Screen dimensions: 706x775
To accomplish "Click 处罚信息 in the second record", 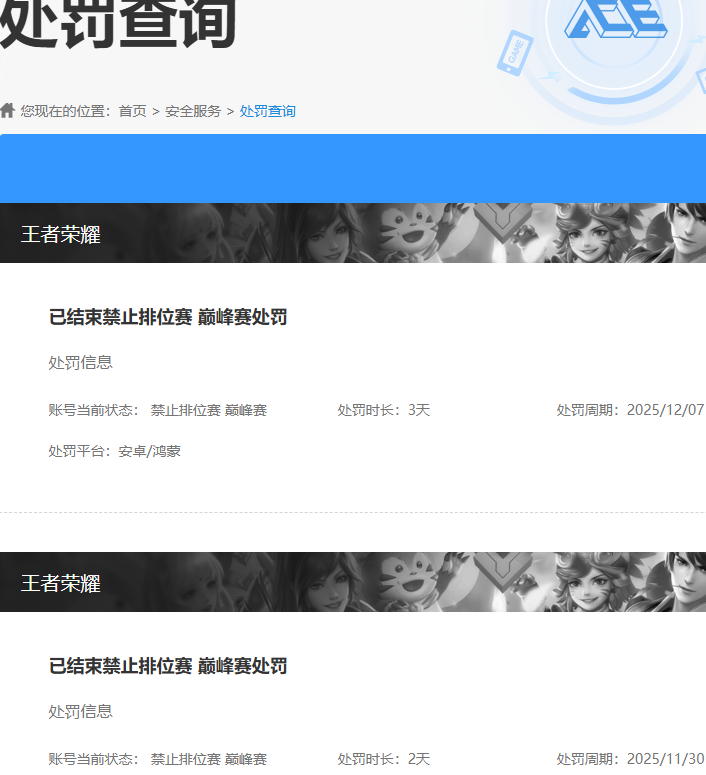I will pyautogui.click(x=81, y=711).
